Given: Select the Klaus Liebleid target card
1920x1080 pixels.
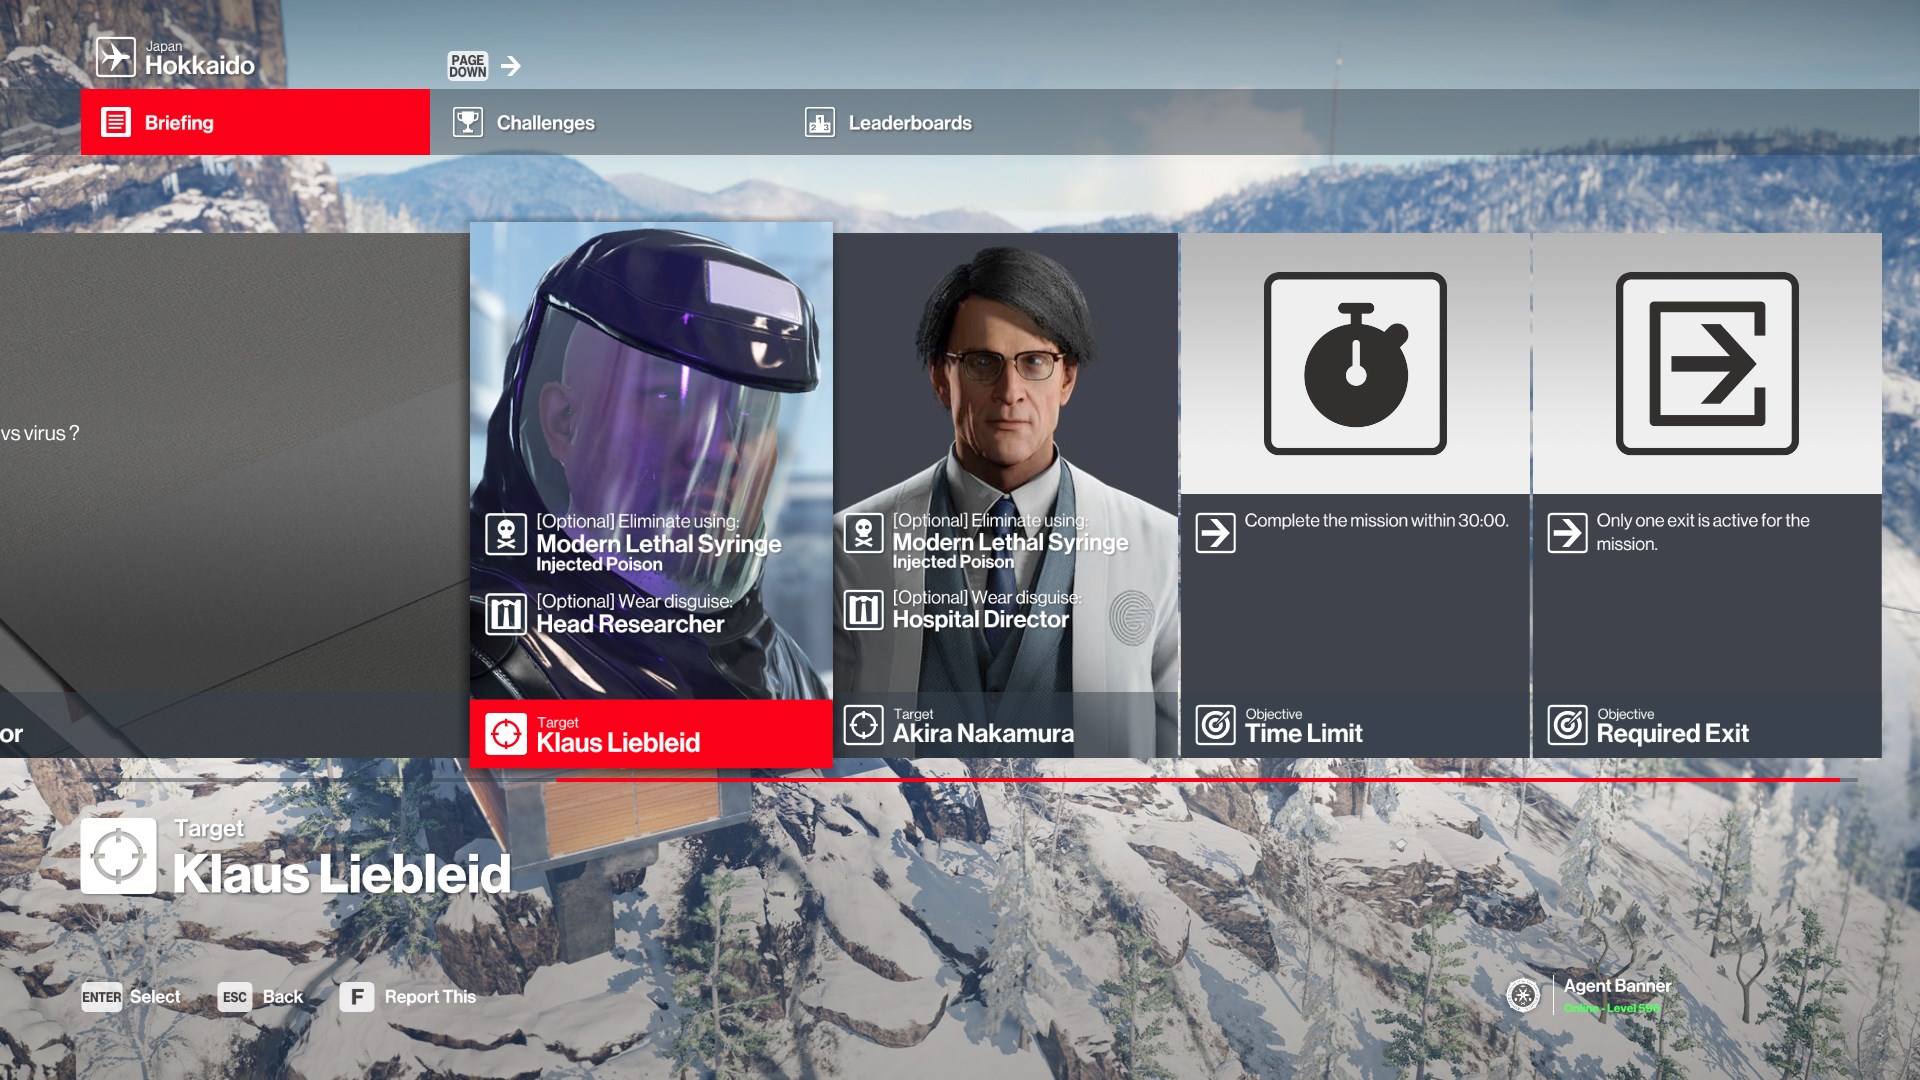Looking at the screenshot, I should pos(650,400).
